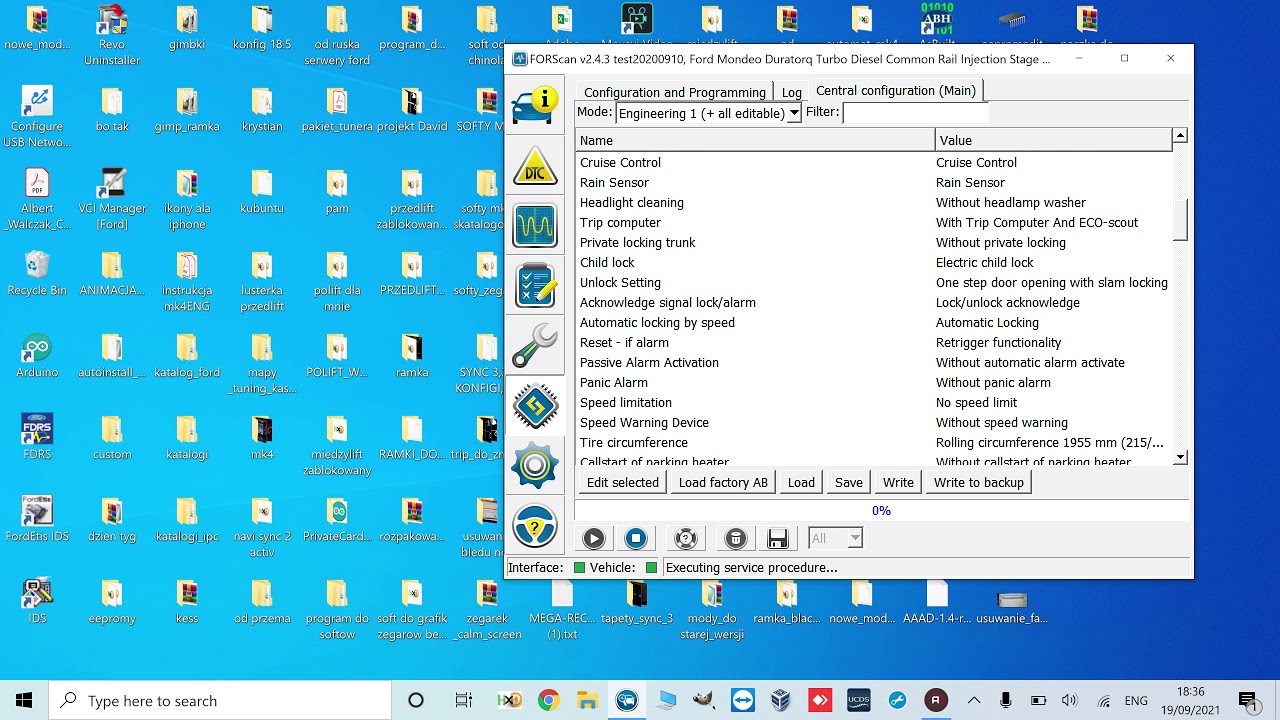Screen dimensions: 1280x720
Task: Click the trash bin delete icon
Action: pyautogui.click(x=736, y=539)
